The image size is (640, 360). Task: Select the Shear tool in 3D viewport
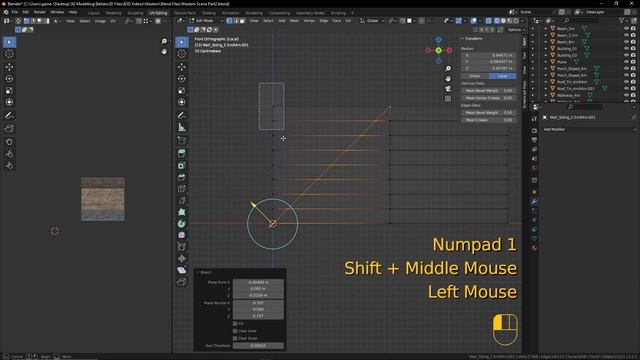click(x=182, y=270)
